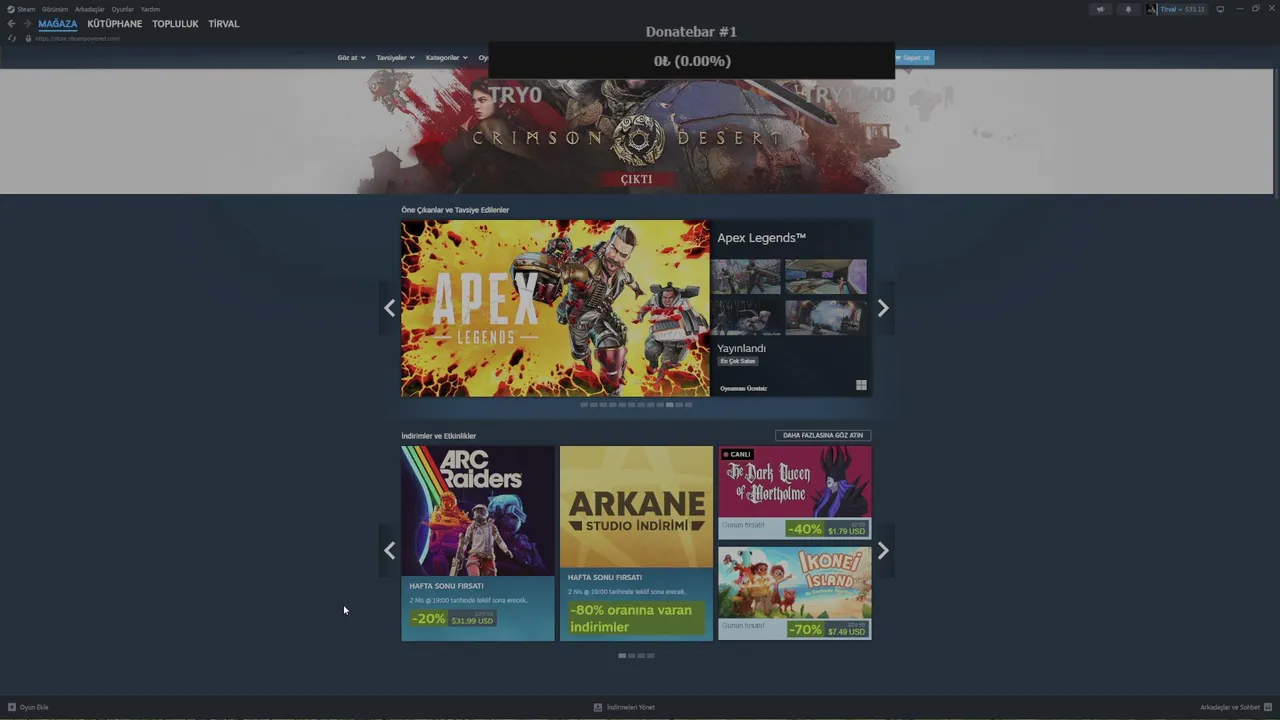Image resolution: width=1280 pixels, height=720 pixels.
Task: Open the Oyunlar menu
Action: (x=123, y=9)
